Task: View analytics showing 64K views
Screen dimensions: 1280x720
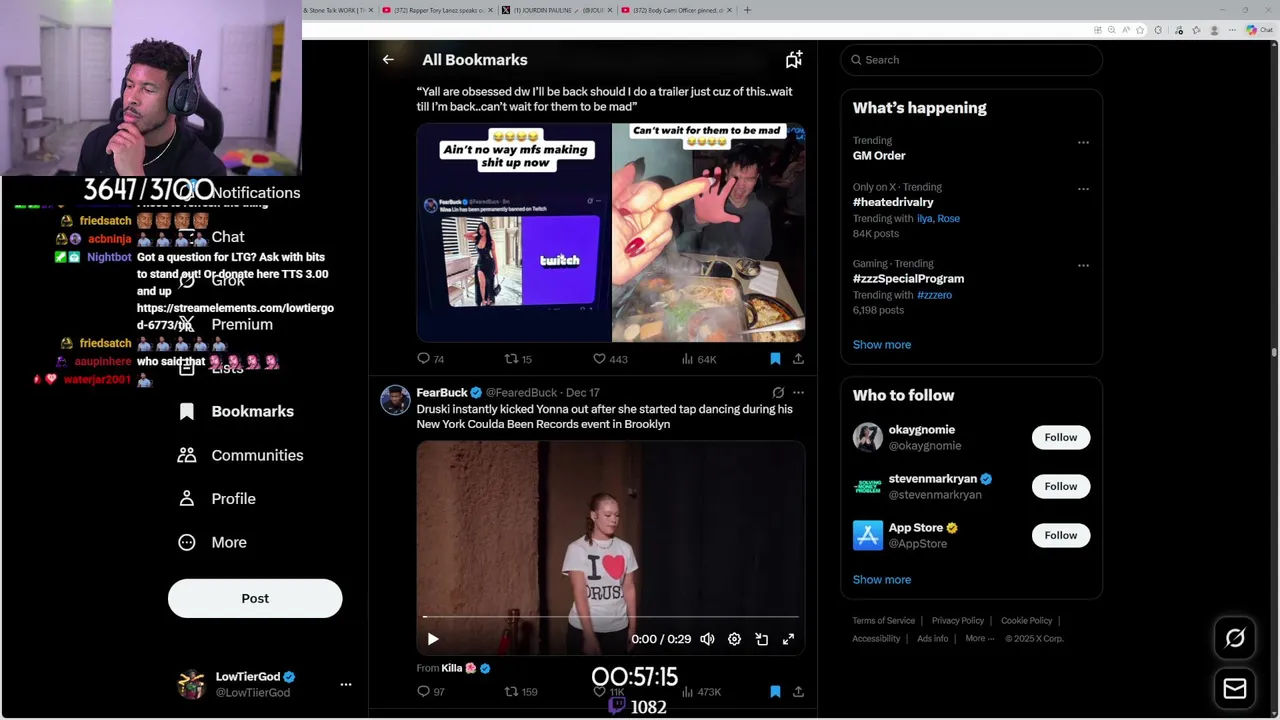Action: [699, 359]
